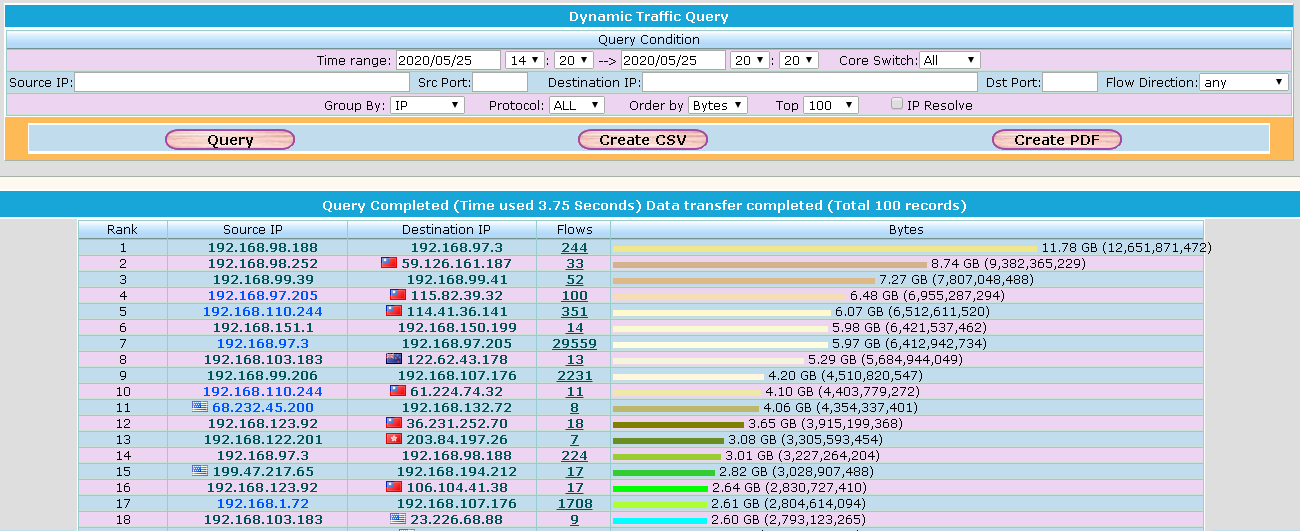This screenshot has height=531, width=1300.
Task: Click the 8.74 GB bytes bar
Action: [770, 264]
